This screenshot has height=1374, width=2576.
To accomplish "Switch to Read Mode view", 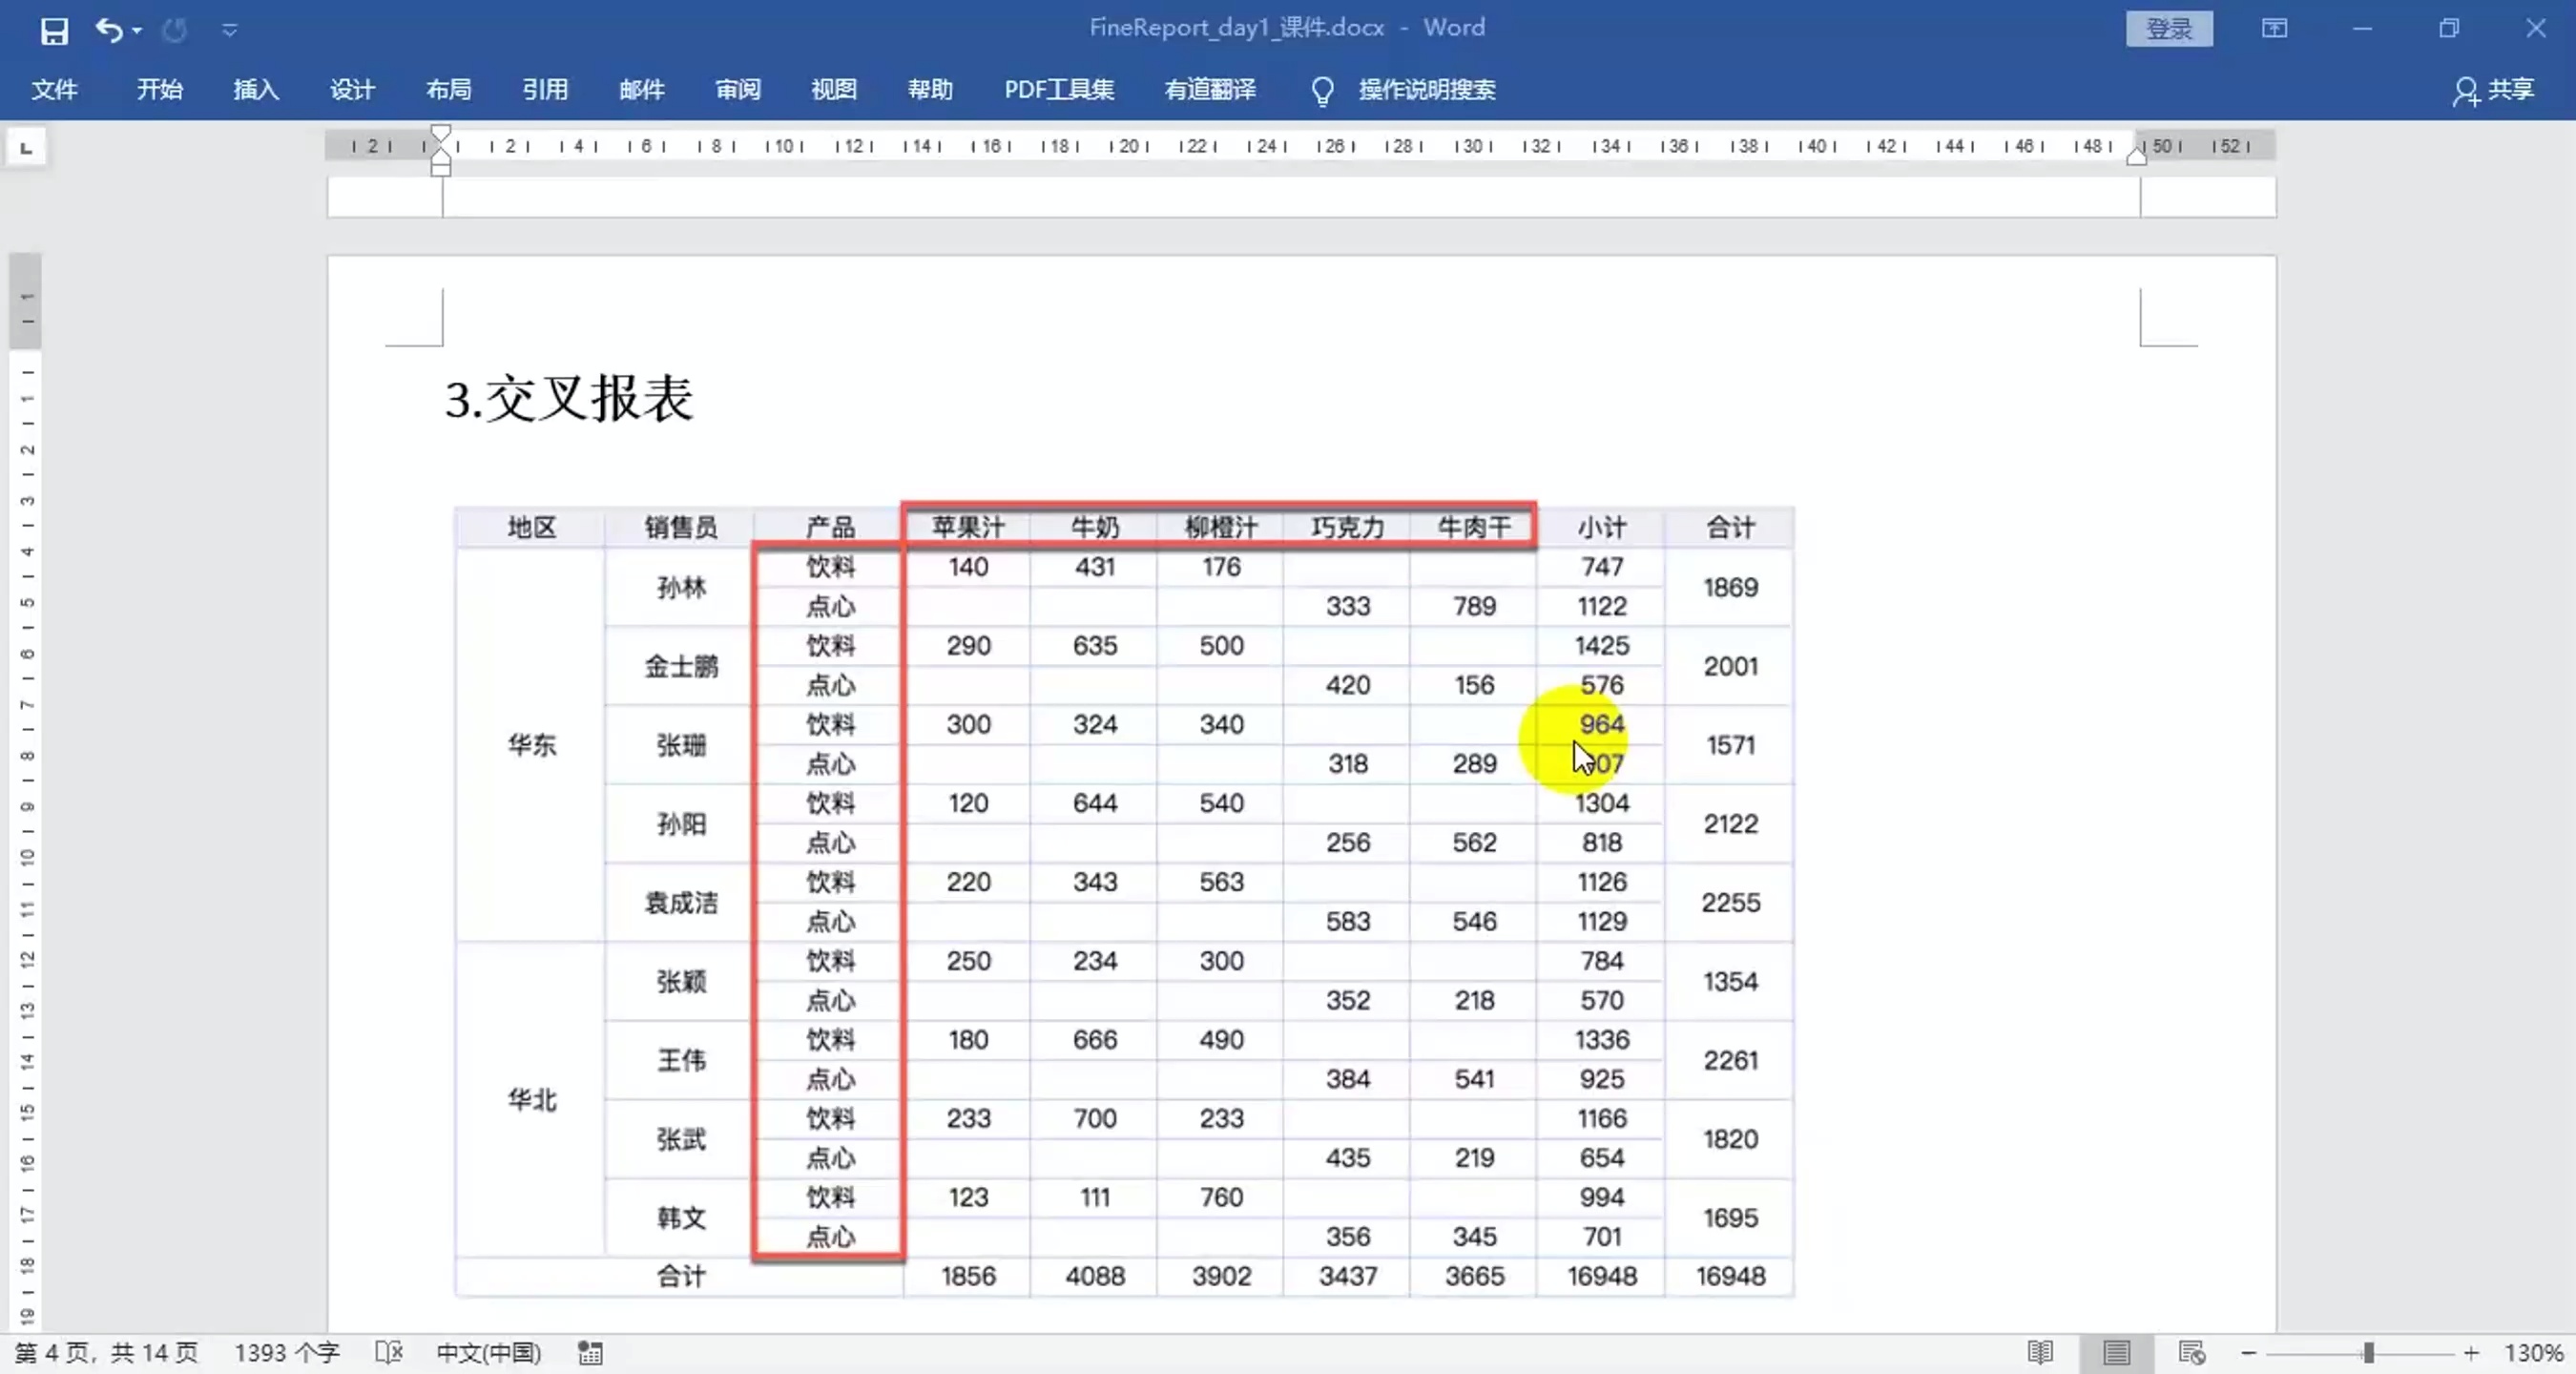I will click(2040, 1352).
